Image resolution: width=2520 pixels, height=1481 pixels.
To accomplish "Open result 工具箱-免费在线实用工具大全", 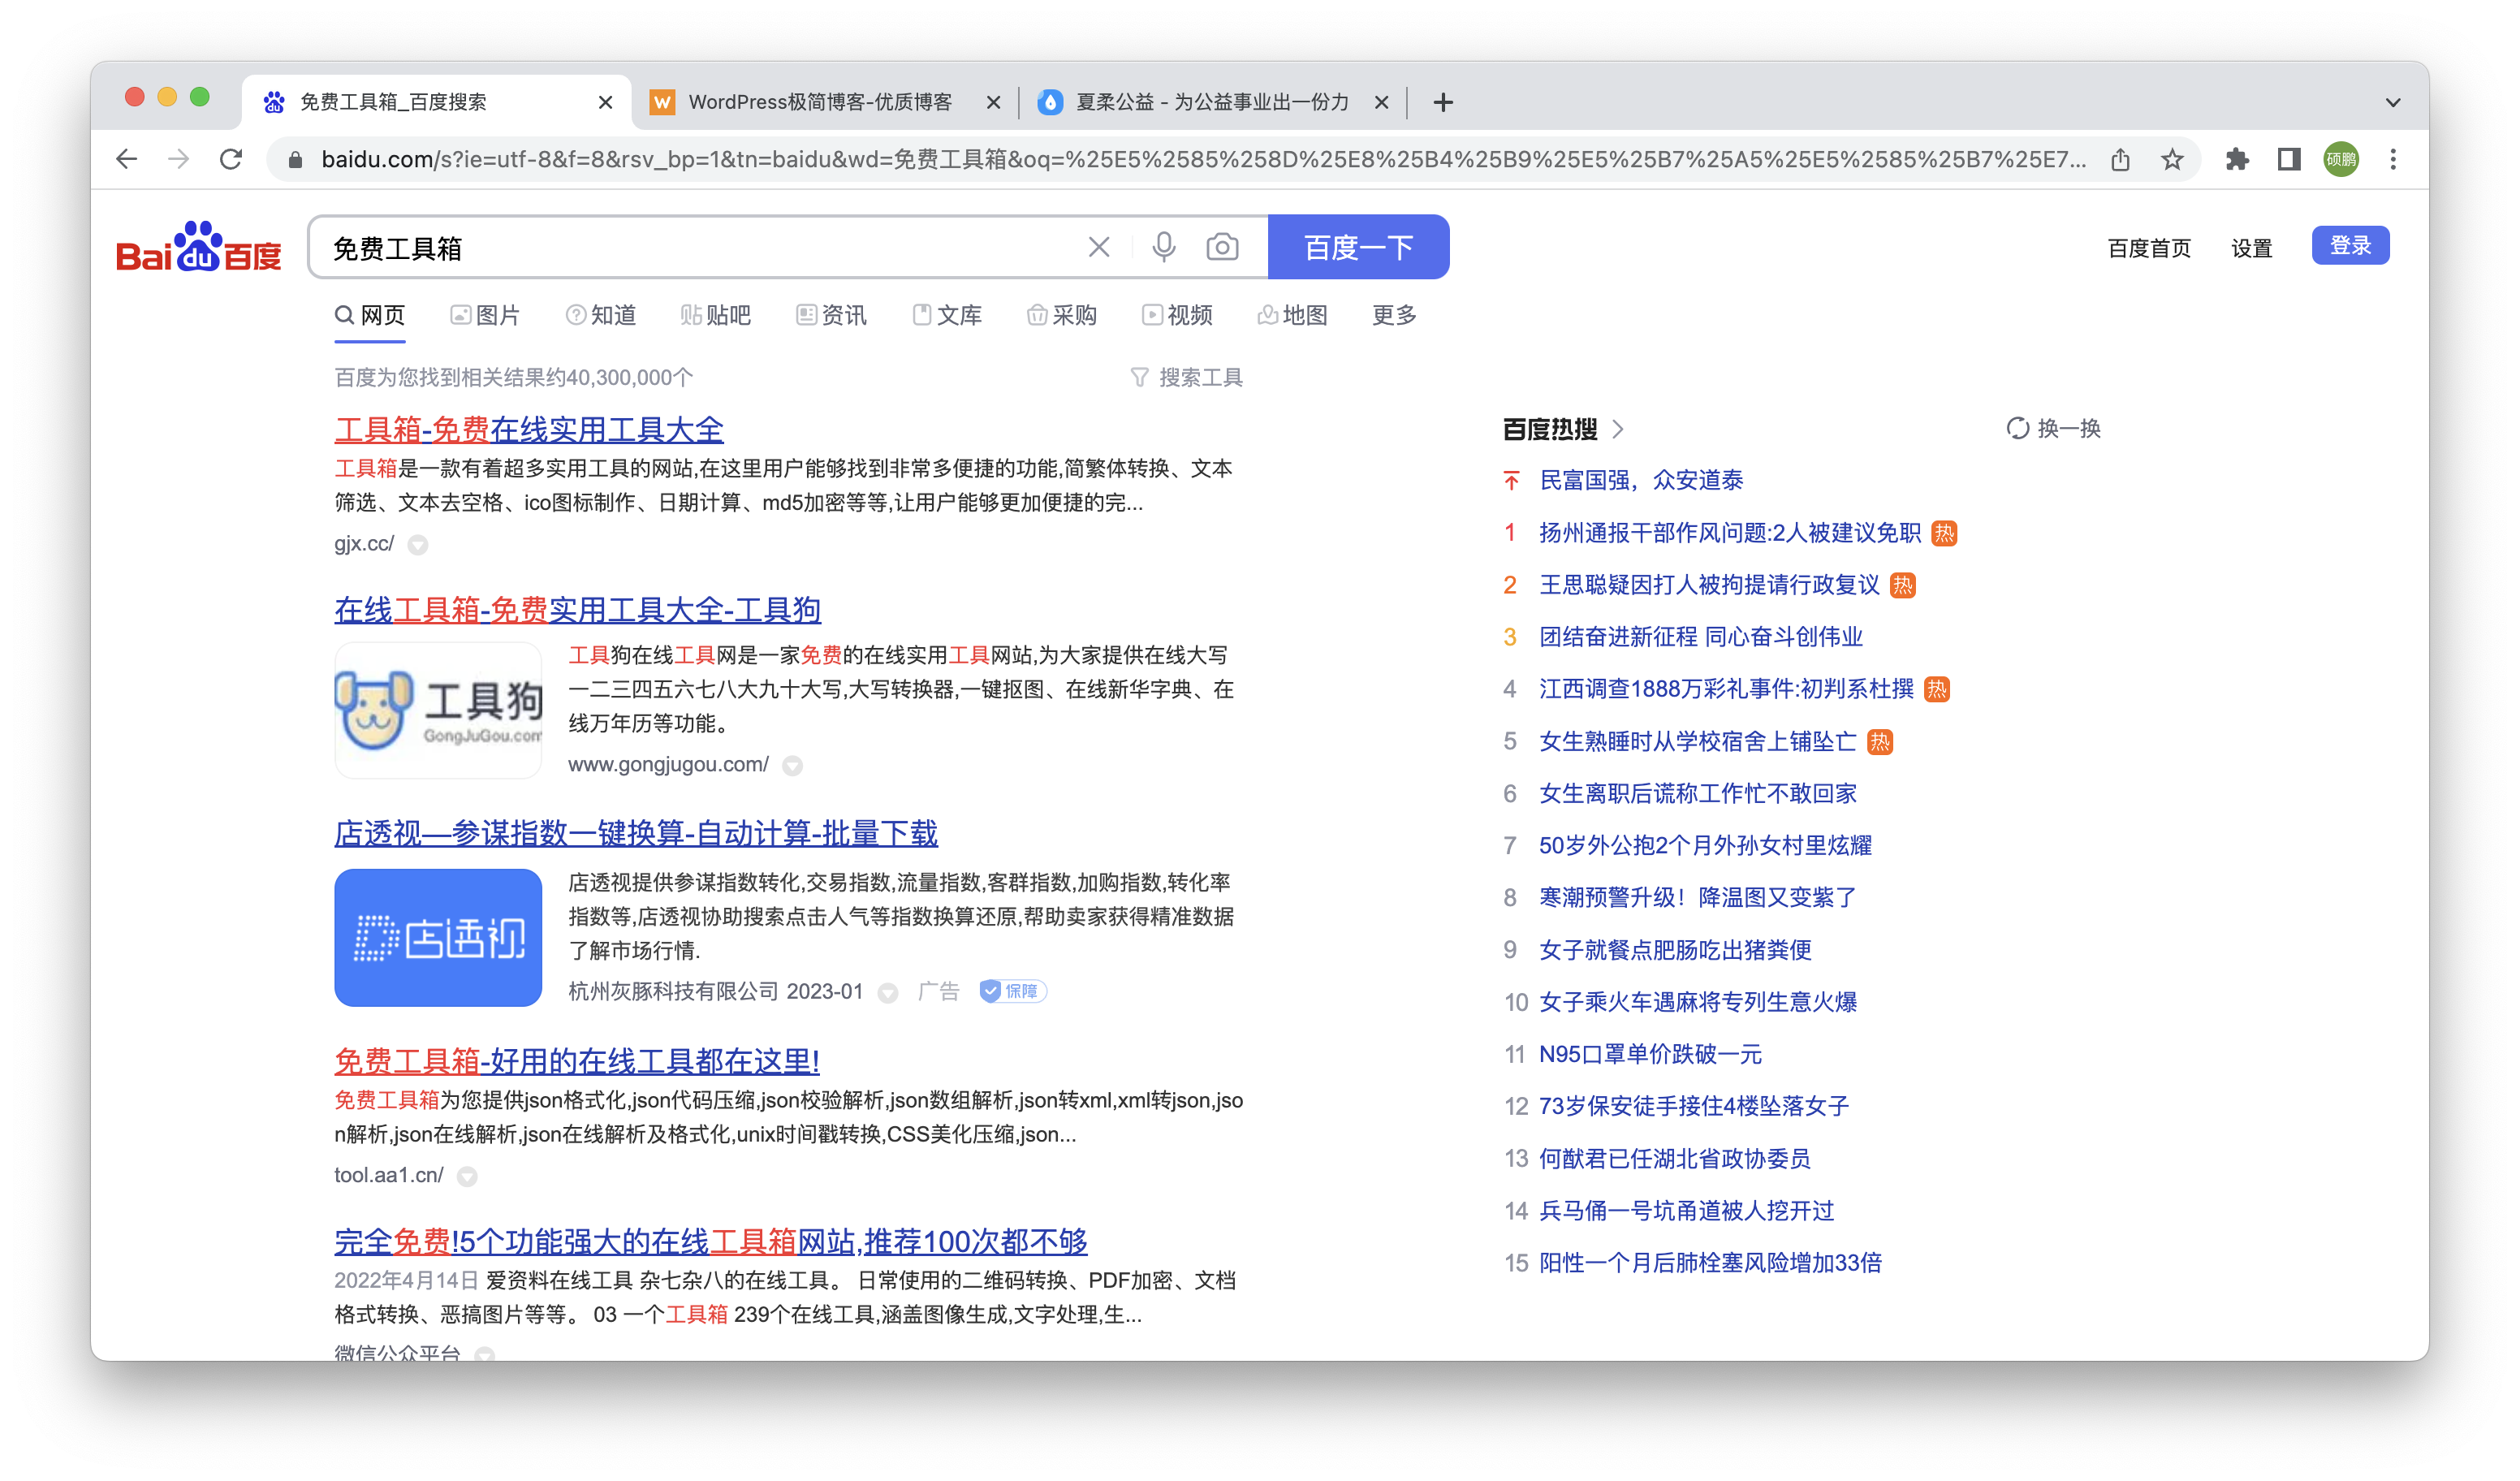I will pyautogui.click(x=529, y=430).
